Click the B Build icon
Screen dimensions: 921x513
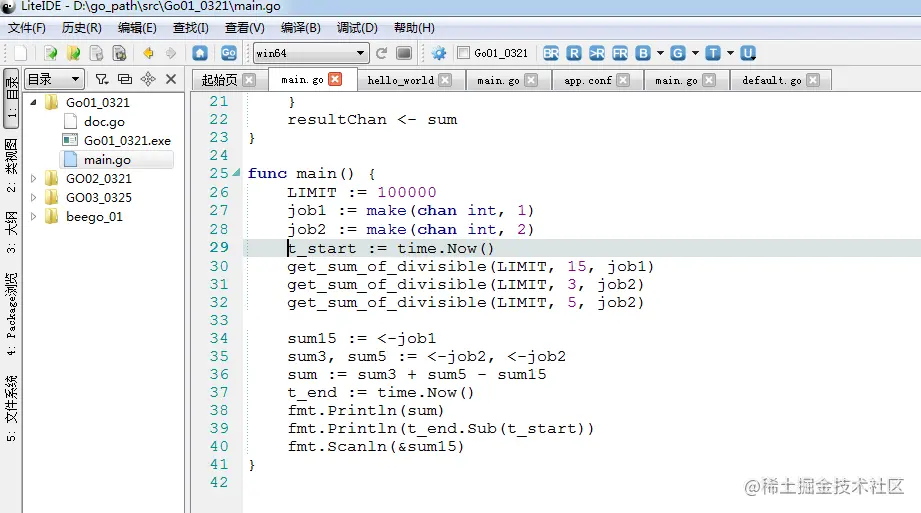643,53
